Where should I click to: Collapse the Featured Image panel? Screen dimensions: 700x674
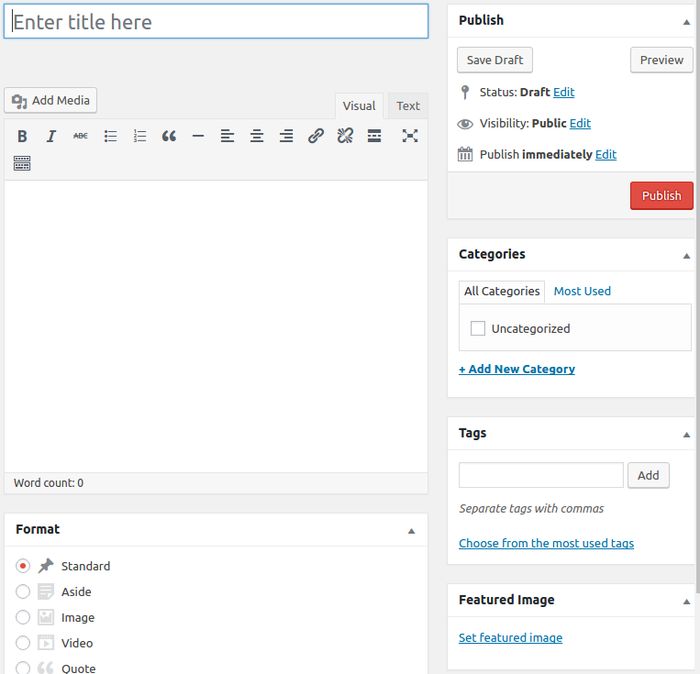[687, 602]
